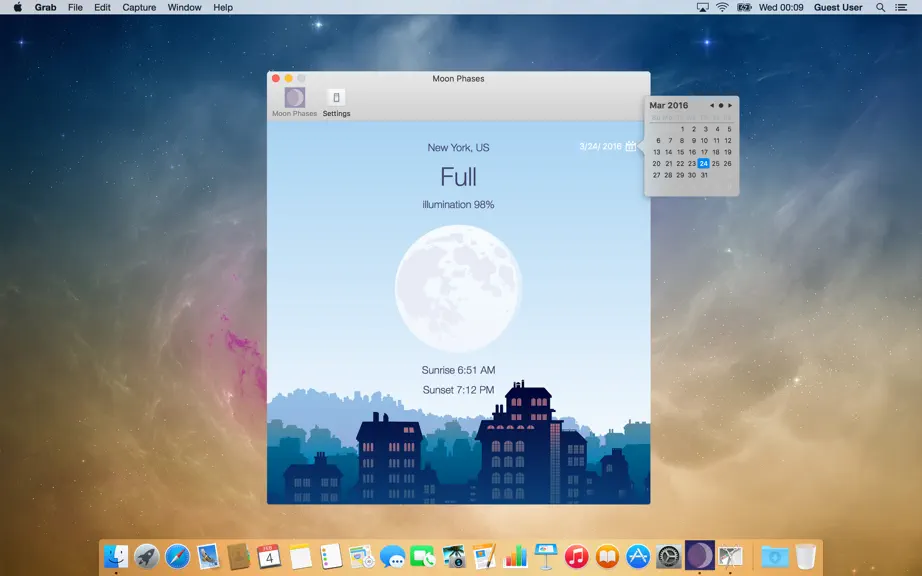Open Spotlight search in the menu bar

(880, 8)
